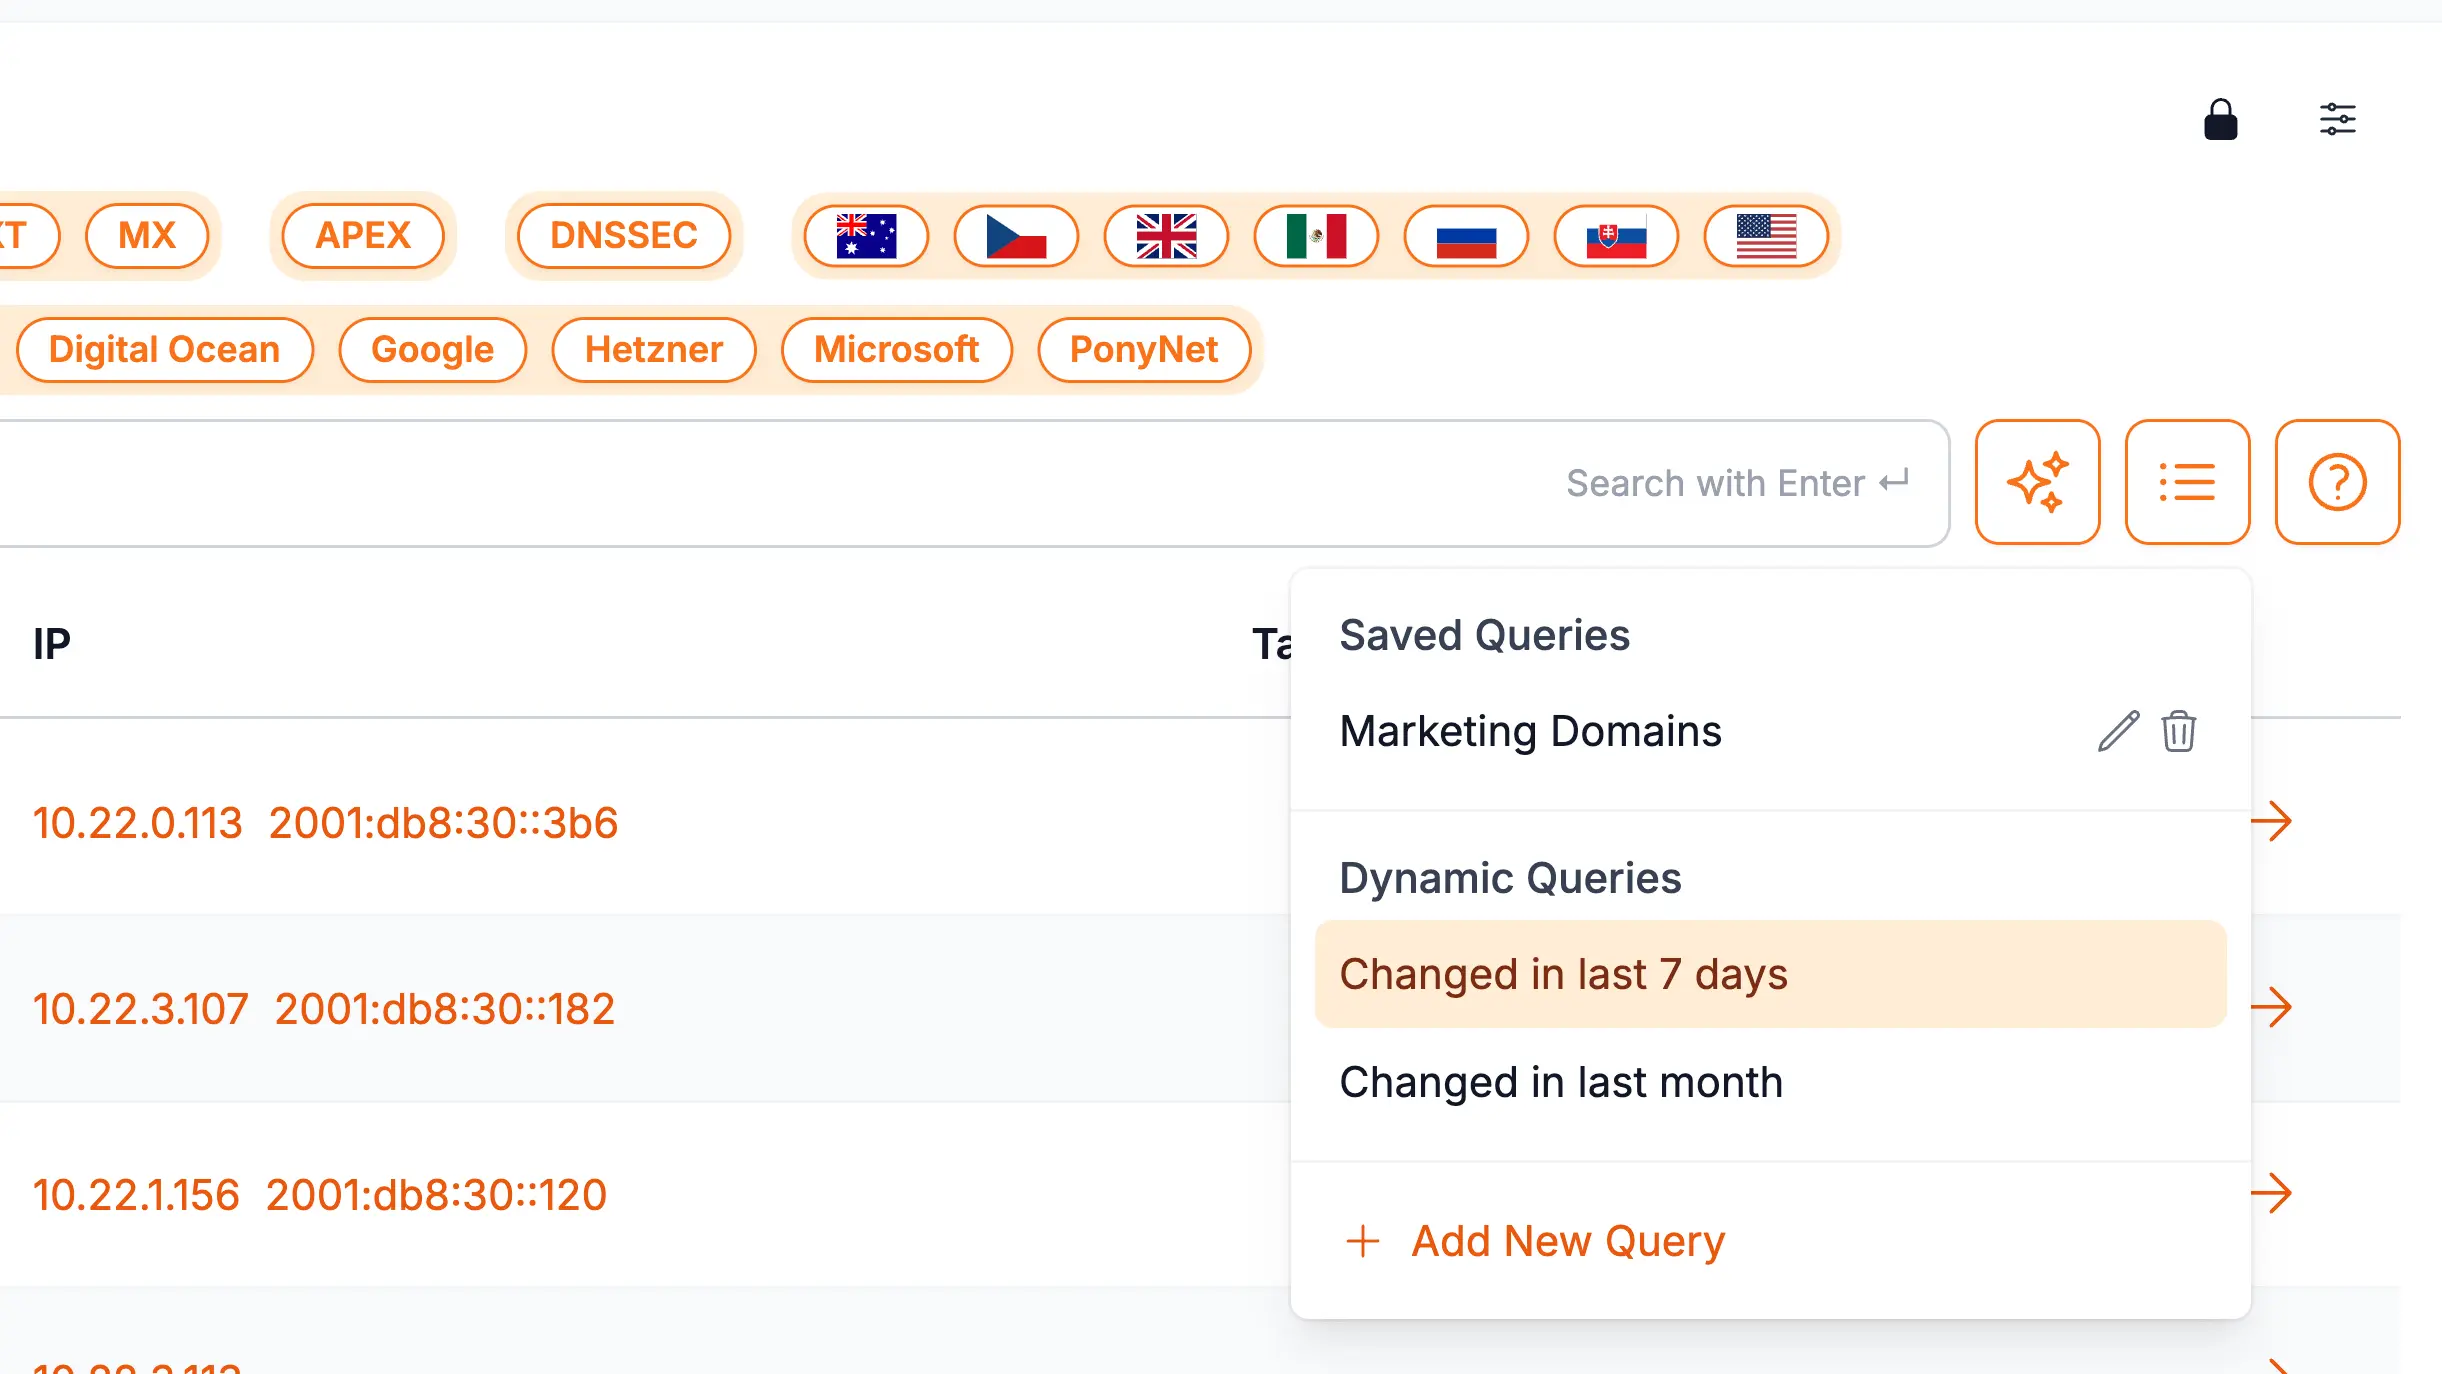Edit the Marketing Domains saved query

coord(2118,731)
